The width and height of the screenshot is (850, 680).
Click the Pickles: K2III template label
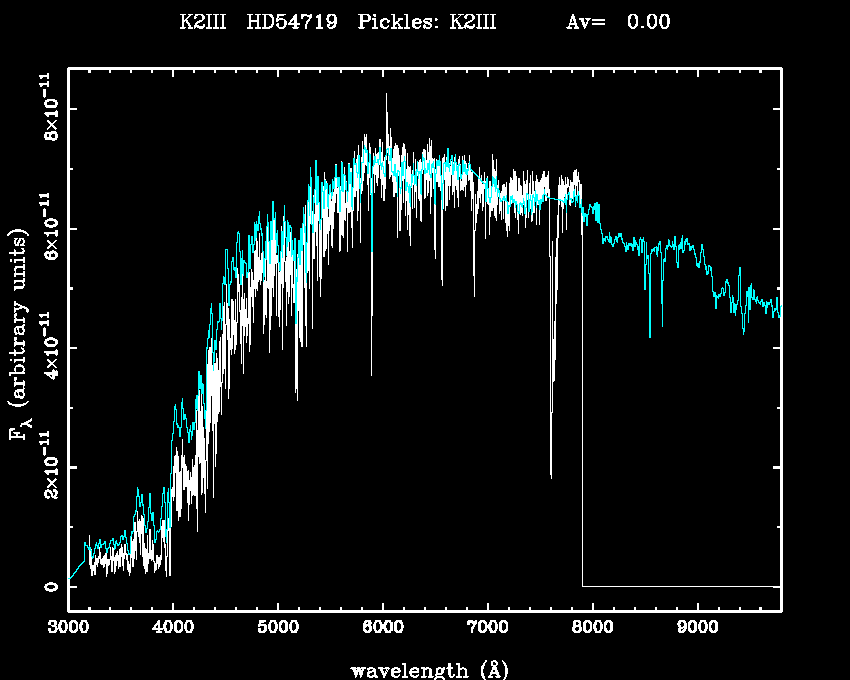pos(426,23)
